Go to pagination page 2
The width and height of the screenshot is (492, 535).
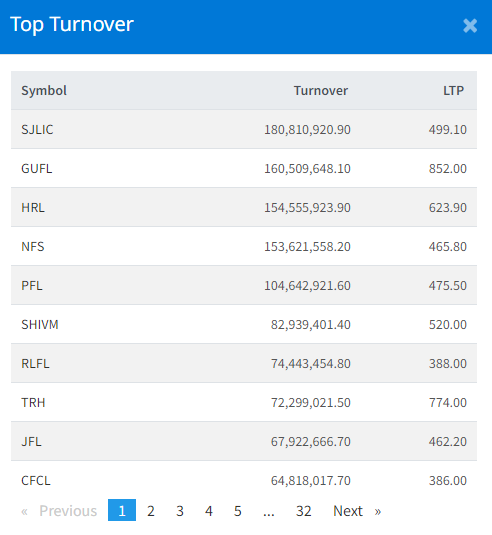pos(151,510)
